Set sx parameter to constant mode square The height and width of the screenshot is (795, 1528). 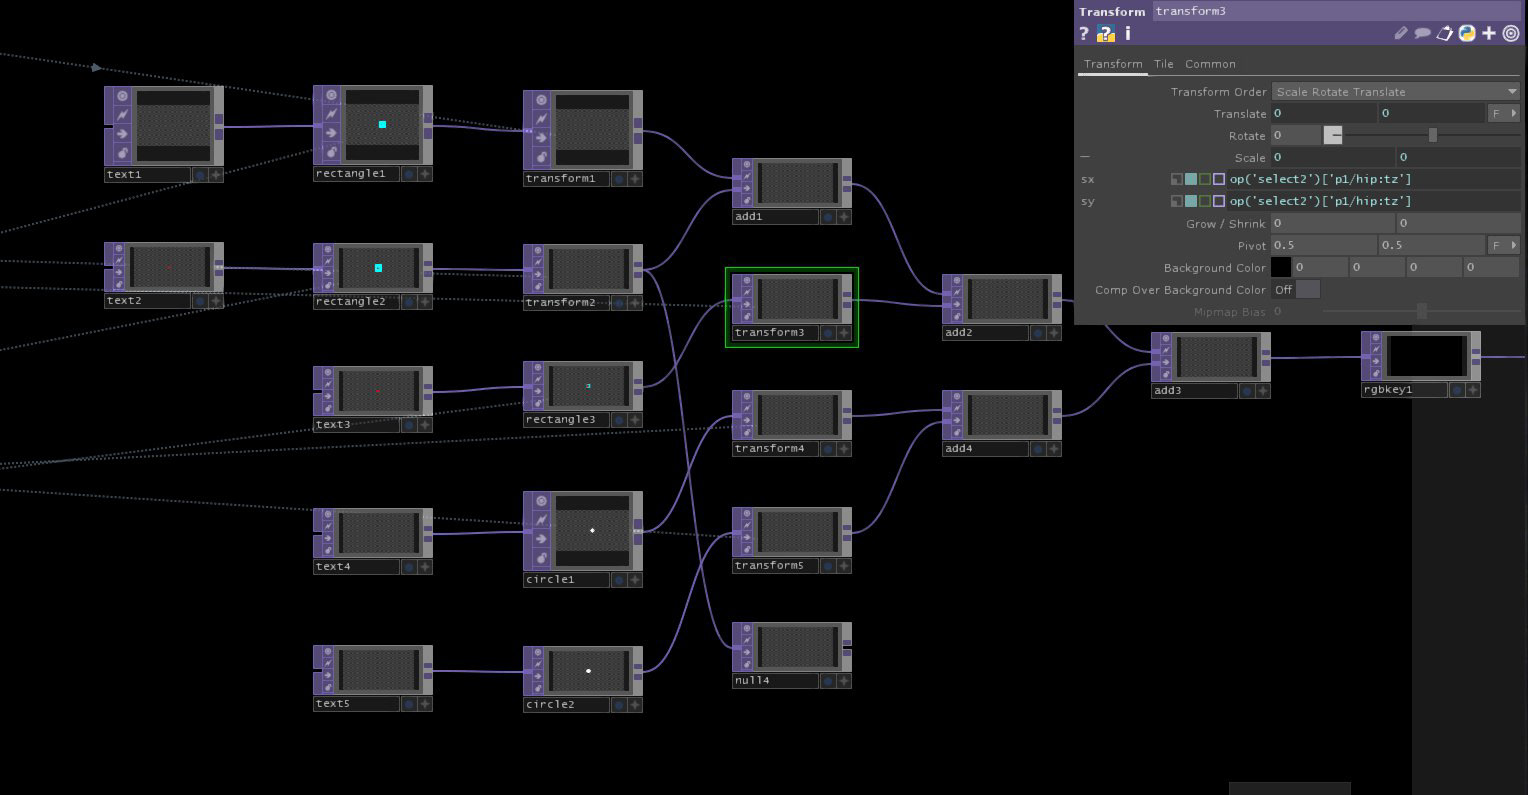pos(1177,179)
